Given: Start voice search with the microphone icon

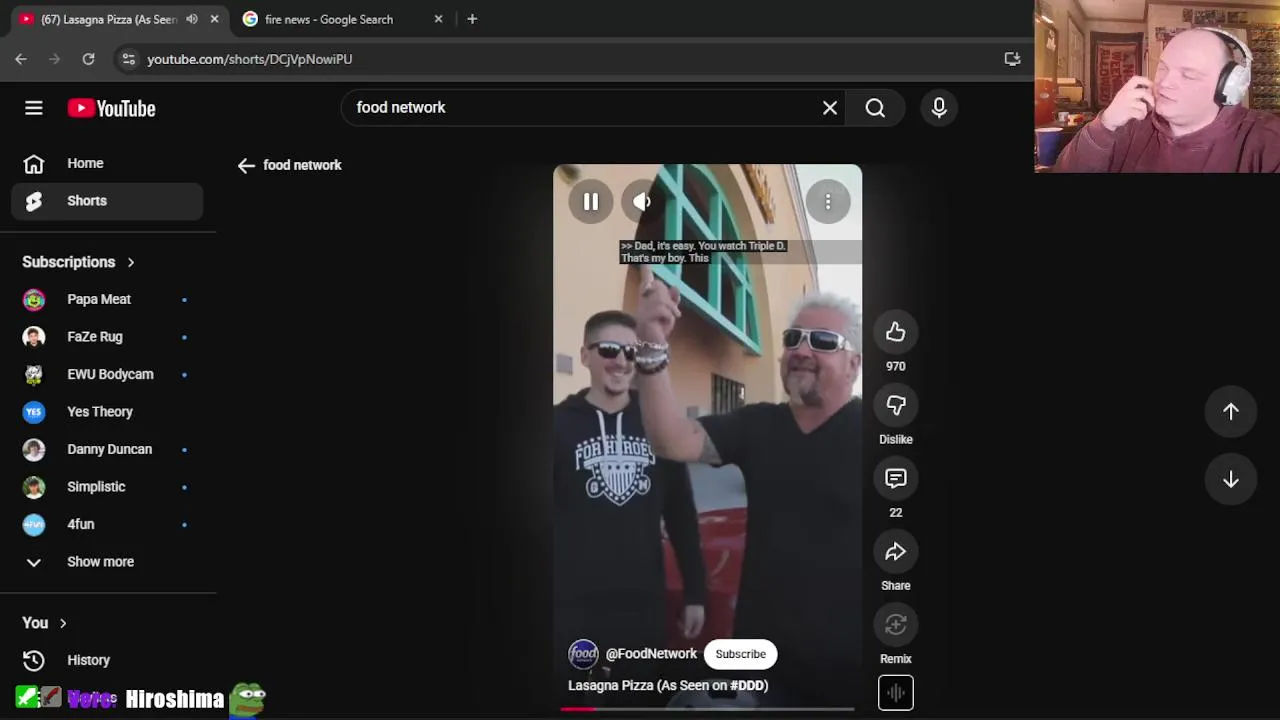Looking at the screenshot, I should pyautogui.click(x=939, y=108).
